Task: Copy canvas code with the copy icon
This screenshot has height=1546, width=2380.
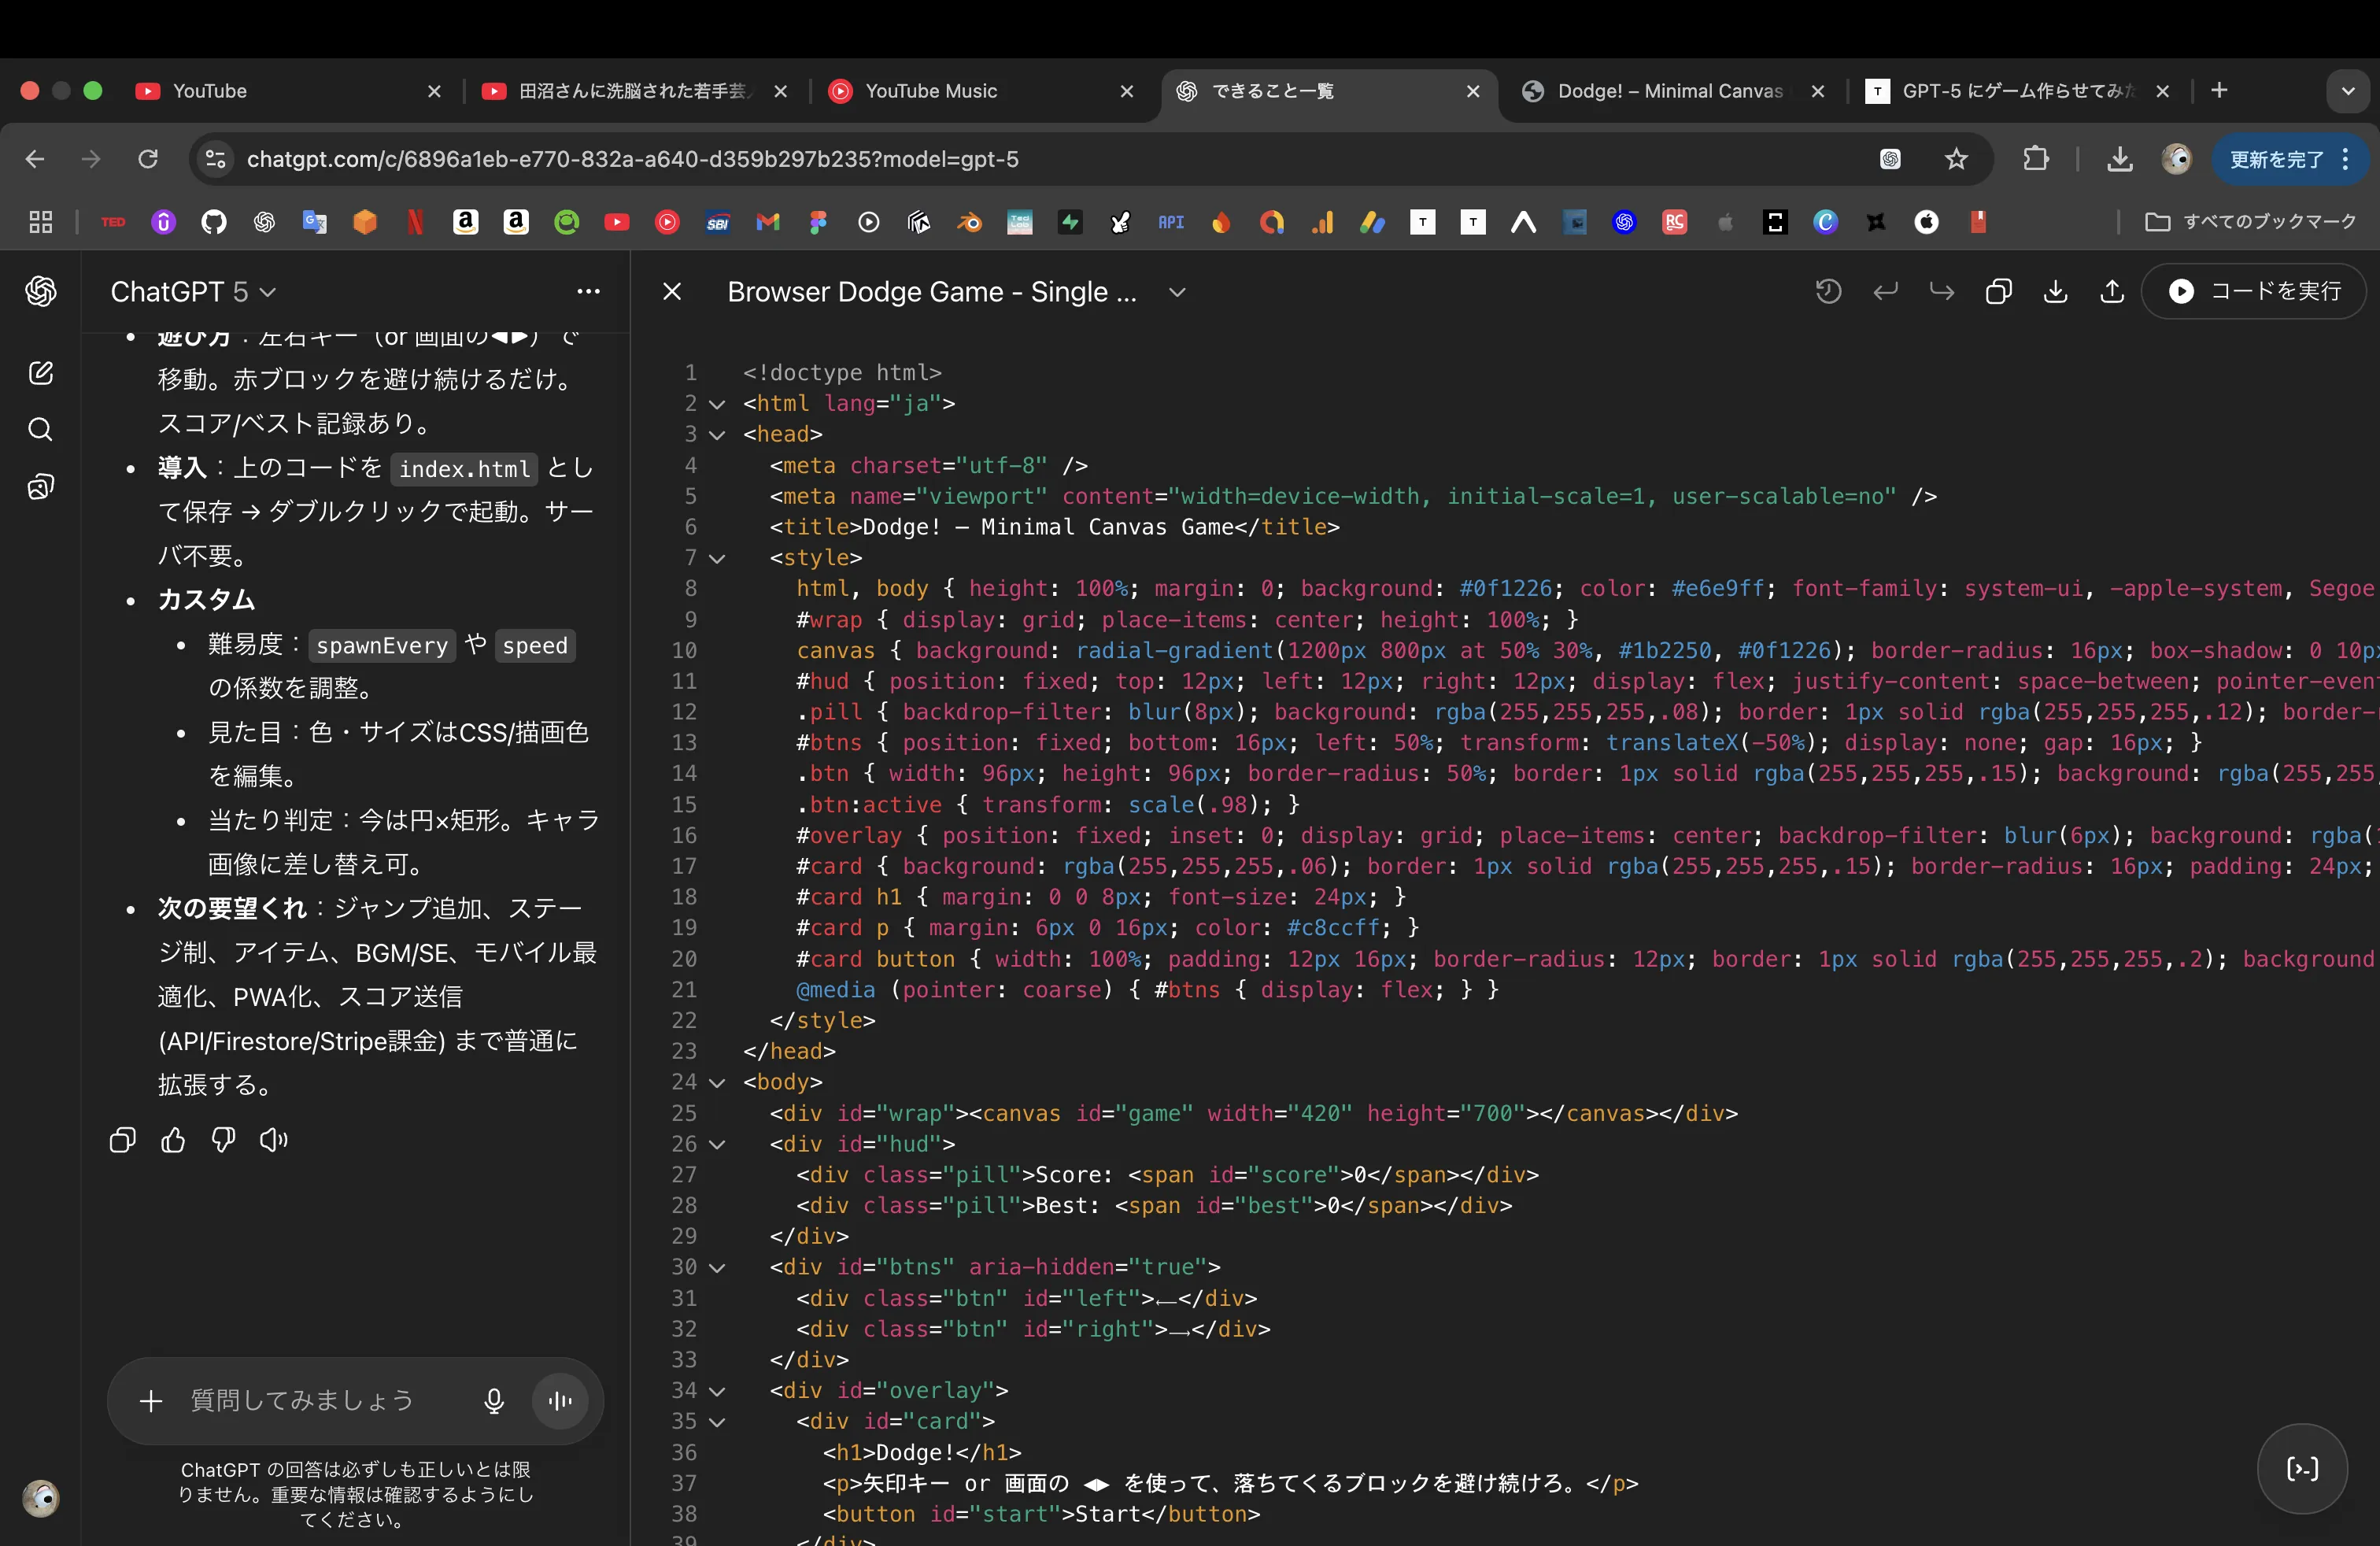Action: (1998, 292)
